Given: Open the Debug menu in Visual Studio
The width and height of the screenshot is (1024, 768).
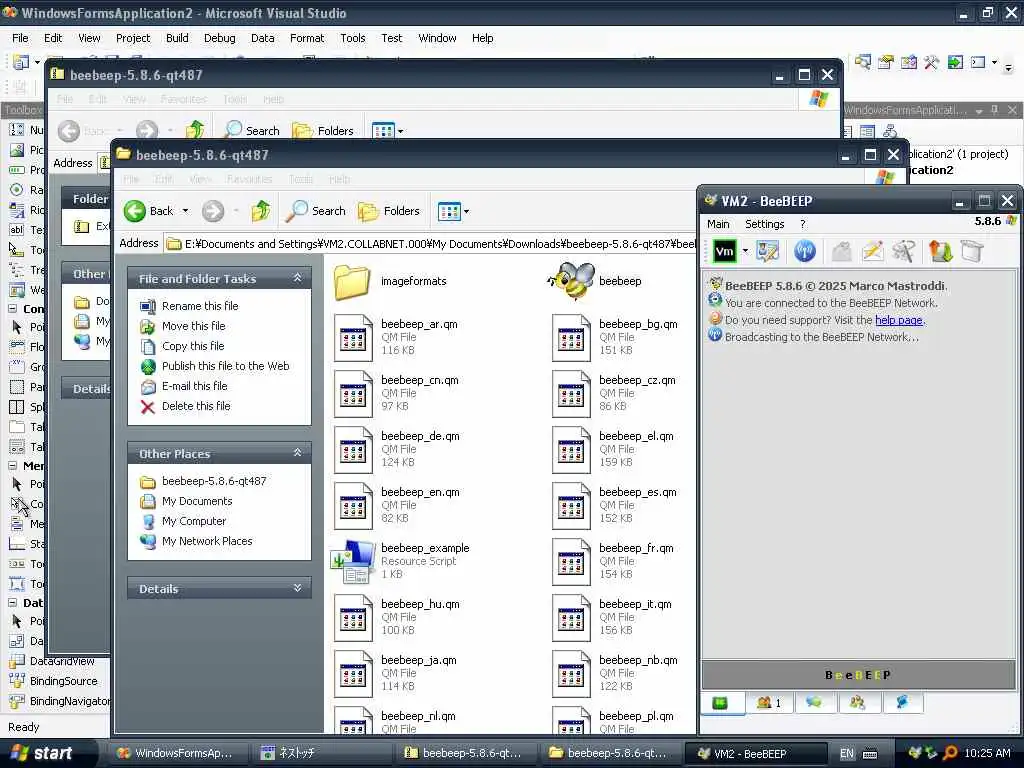Looking at the screenshot, I should 219,38.
